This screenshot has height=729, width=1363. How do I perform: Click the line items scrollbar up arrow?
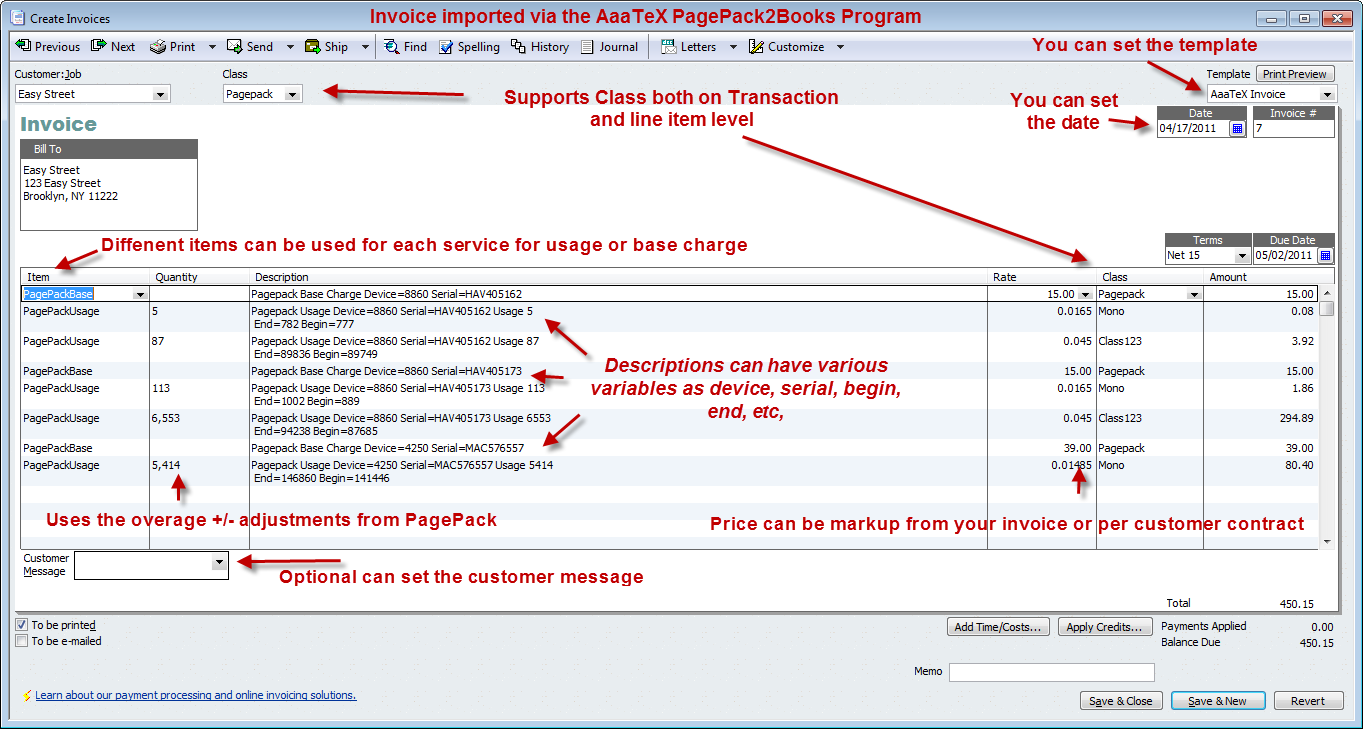tap(1327, 294)
